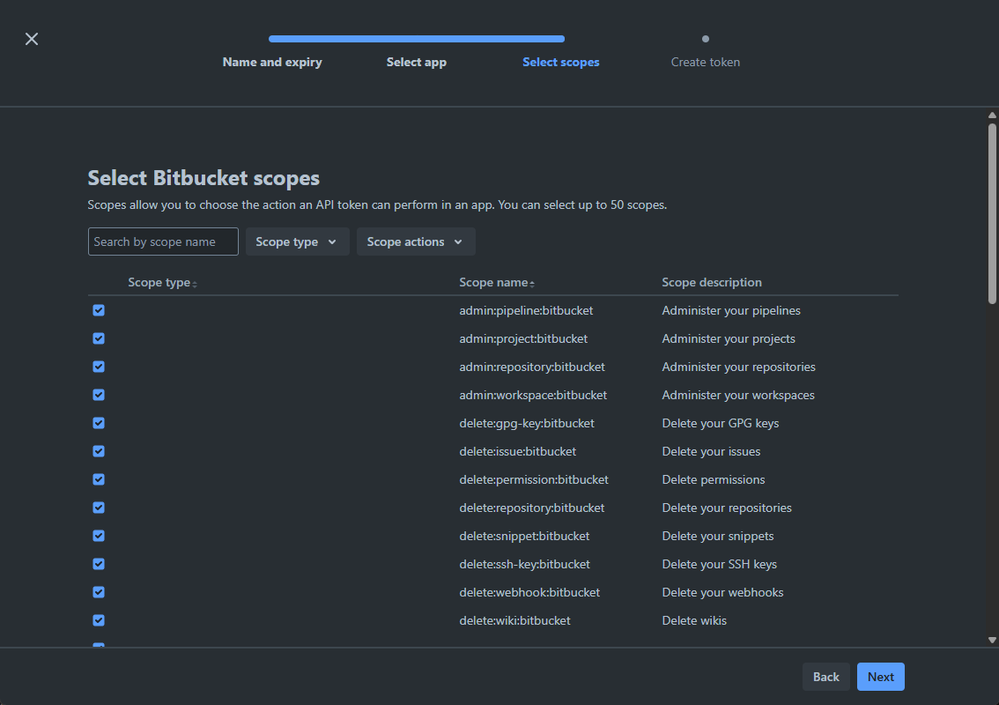Go to the Name and expiry step
Screen dimensions: 999x705
272,62
